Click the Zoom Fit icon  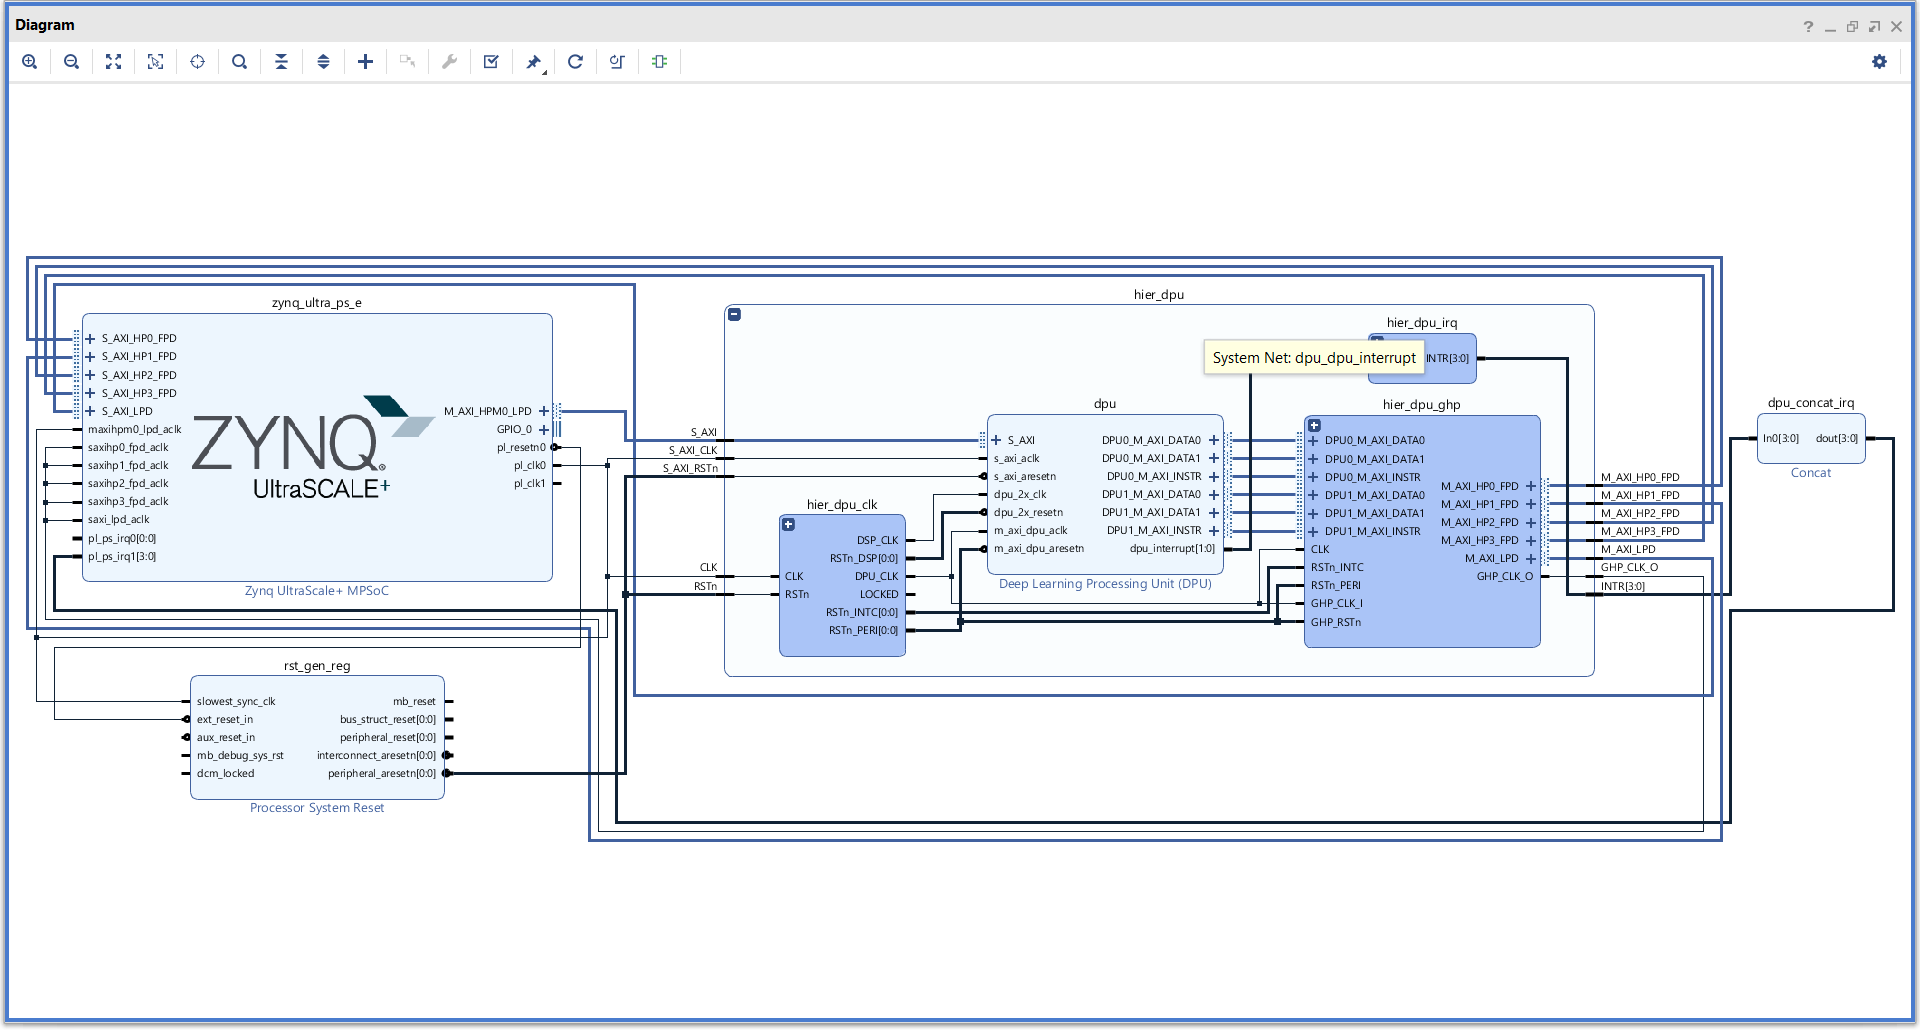113,61
